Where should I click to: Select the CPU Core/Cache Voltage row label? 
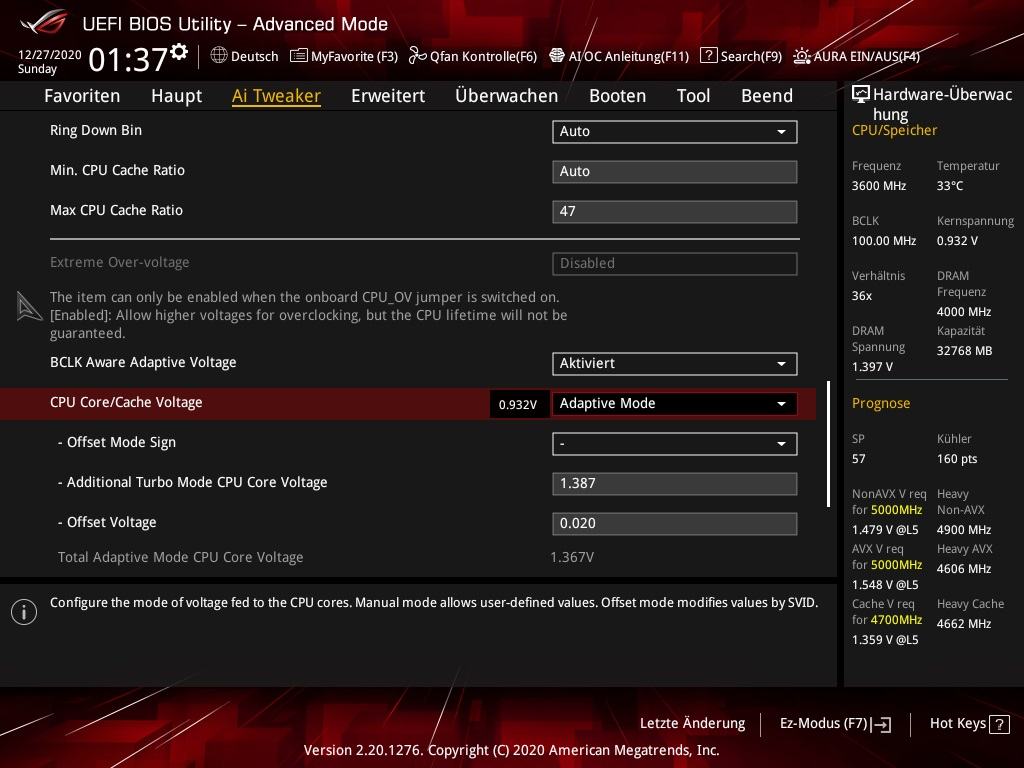point(126,402)
